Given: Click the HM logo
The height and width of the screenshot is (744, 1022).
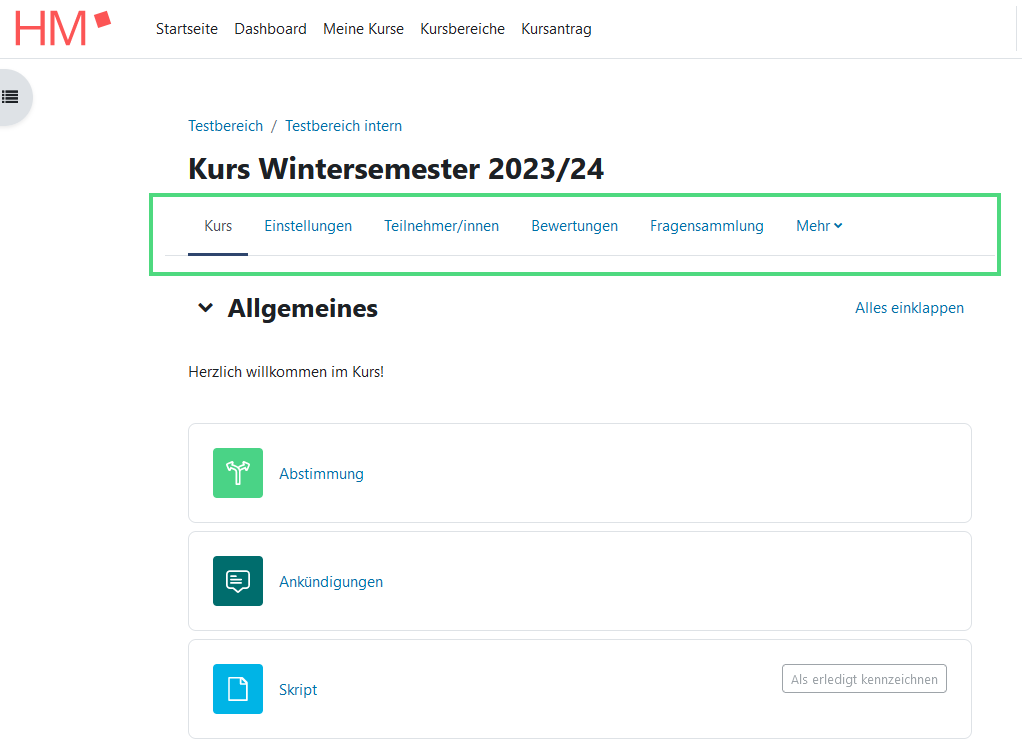Looking at the screenshot, I should pos(62,28).
